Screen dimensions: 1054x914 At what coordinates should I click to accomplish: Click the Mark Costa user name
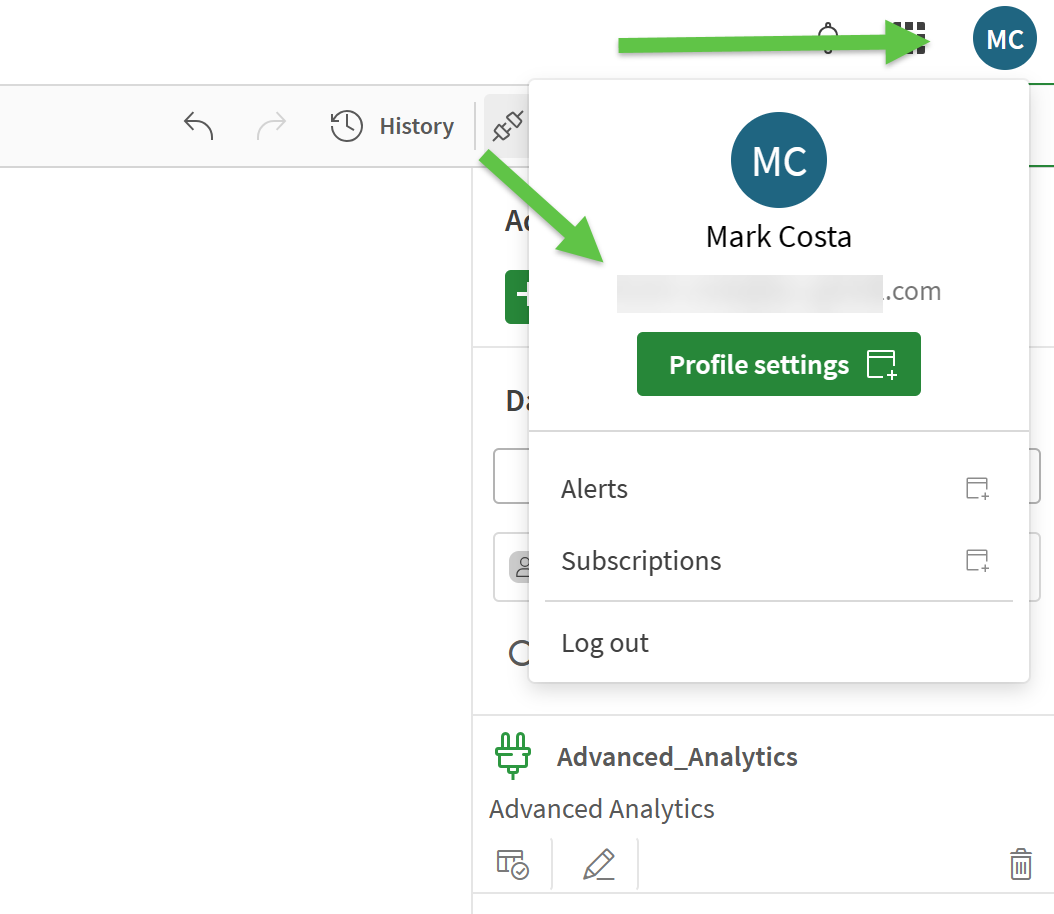[x=779, y=237]
